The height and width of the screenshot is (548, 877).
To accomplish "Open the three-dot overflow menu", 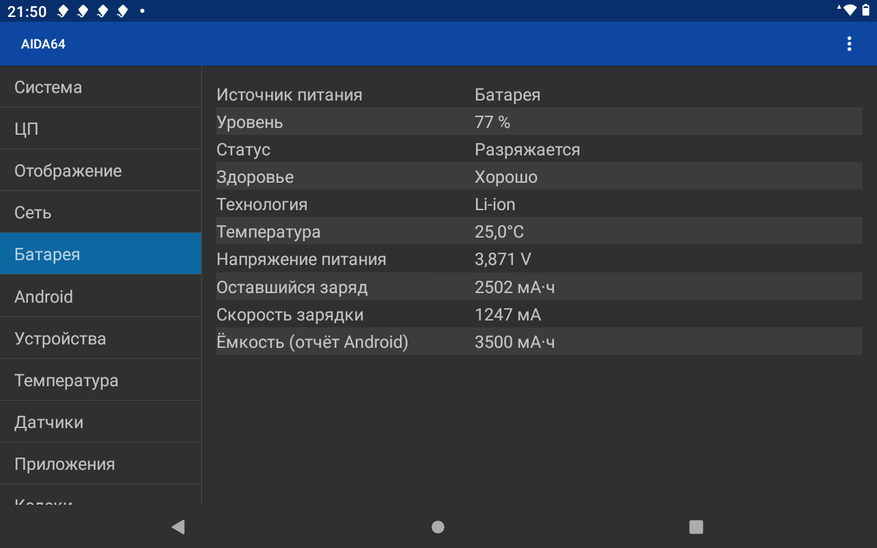I will pos(848,44).
